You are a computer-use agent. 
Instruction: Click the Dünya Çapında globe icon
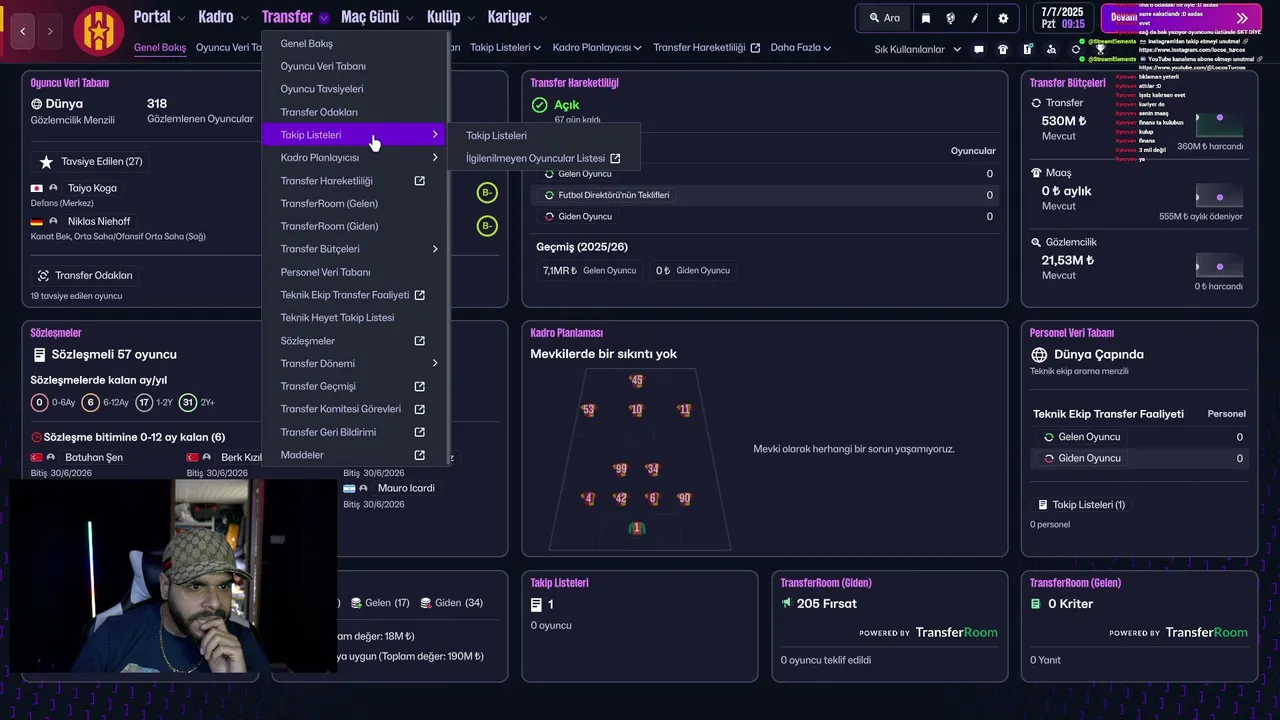pos(1039,355)
